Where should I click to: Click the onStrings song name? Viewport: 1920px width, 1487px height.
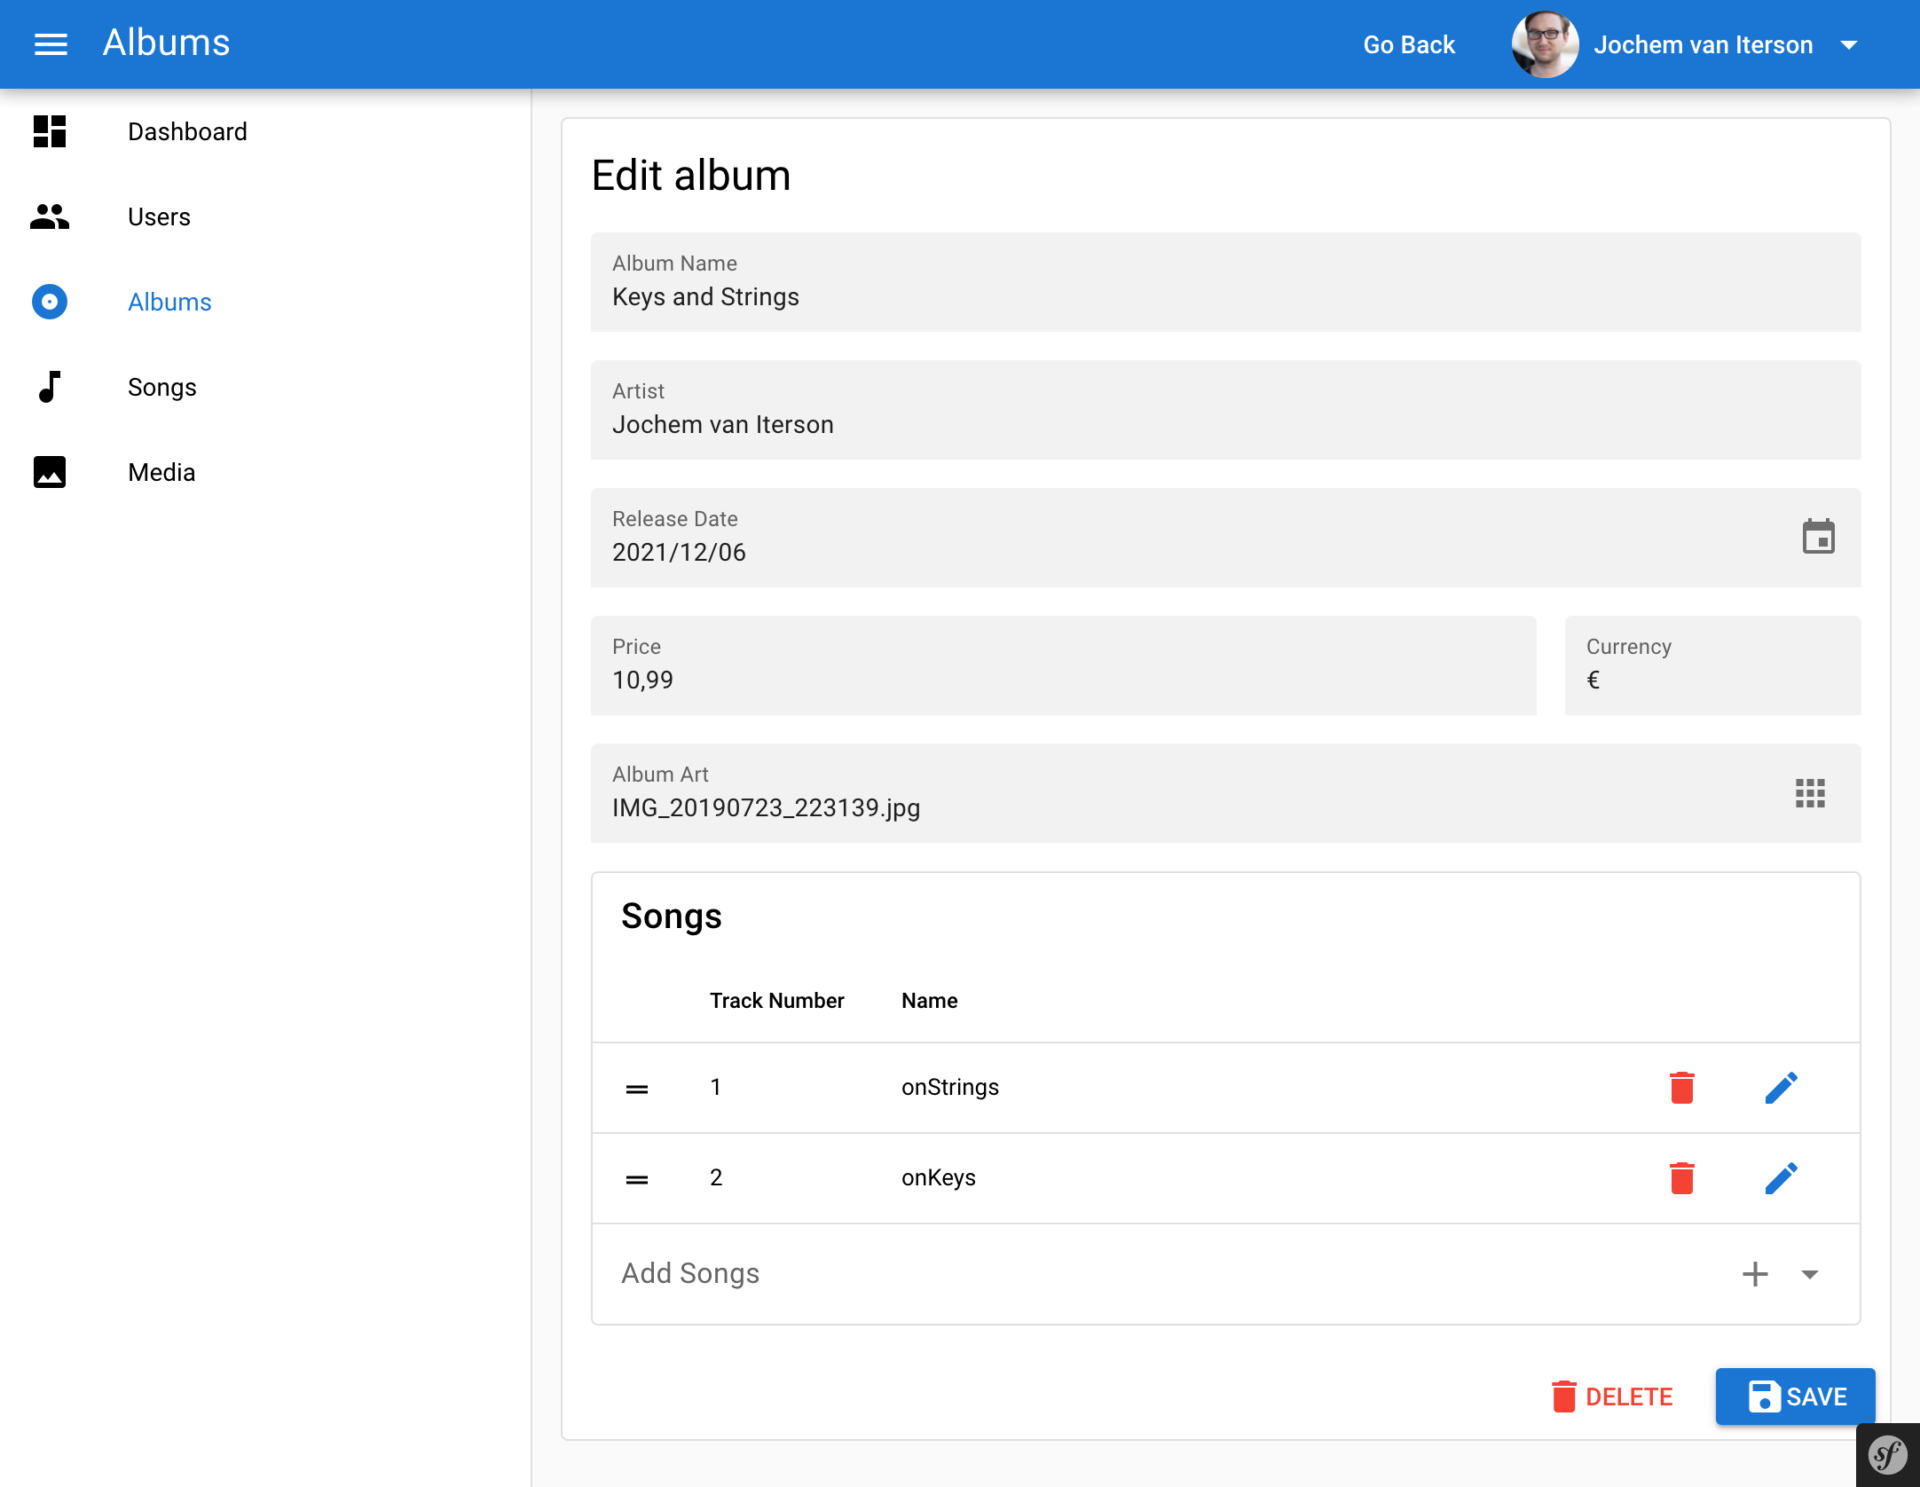click(950, 1087)
